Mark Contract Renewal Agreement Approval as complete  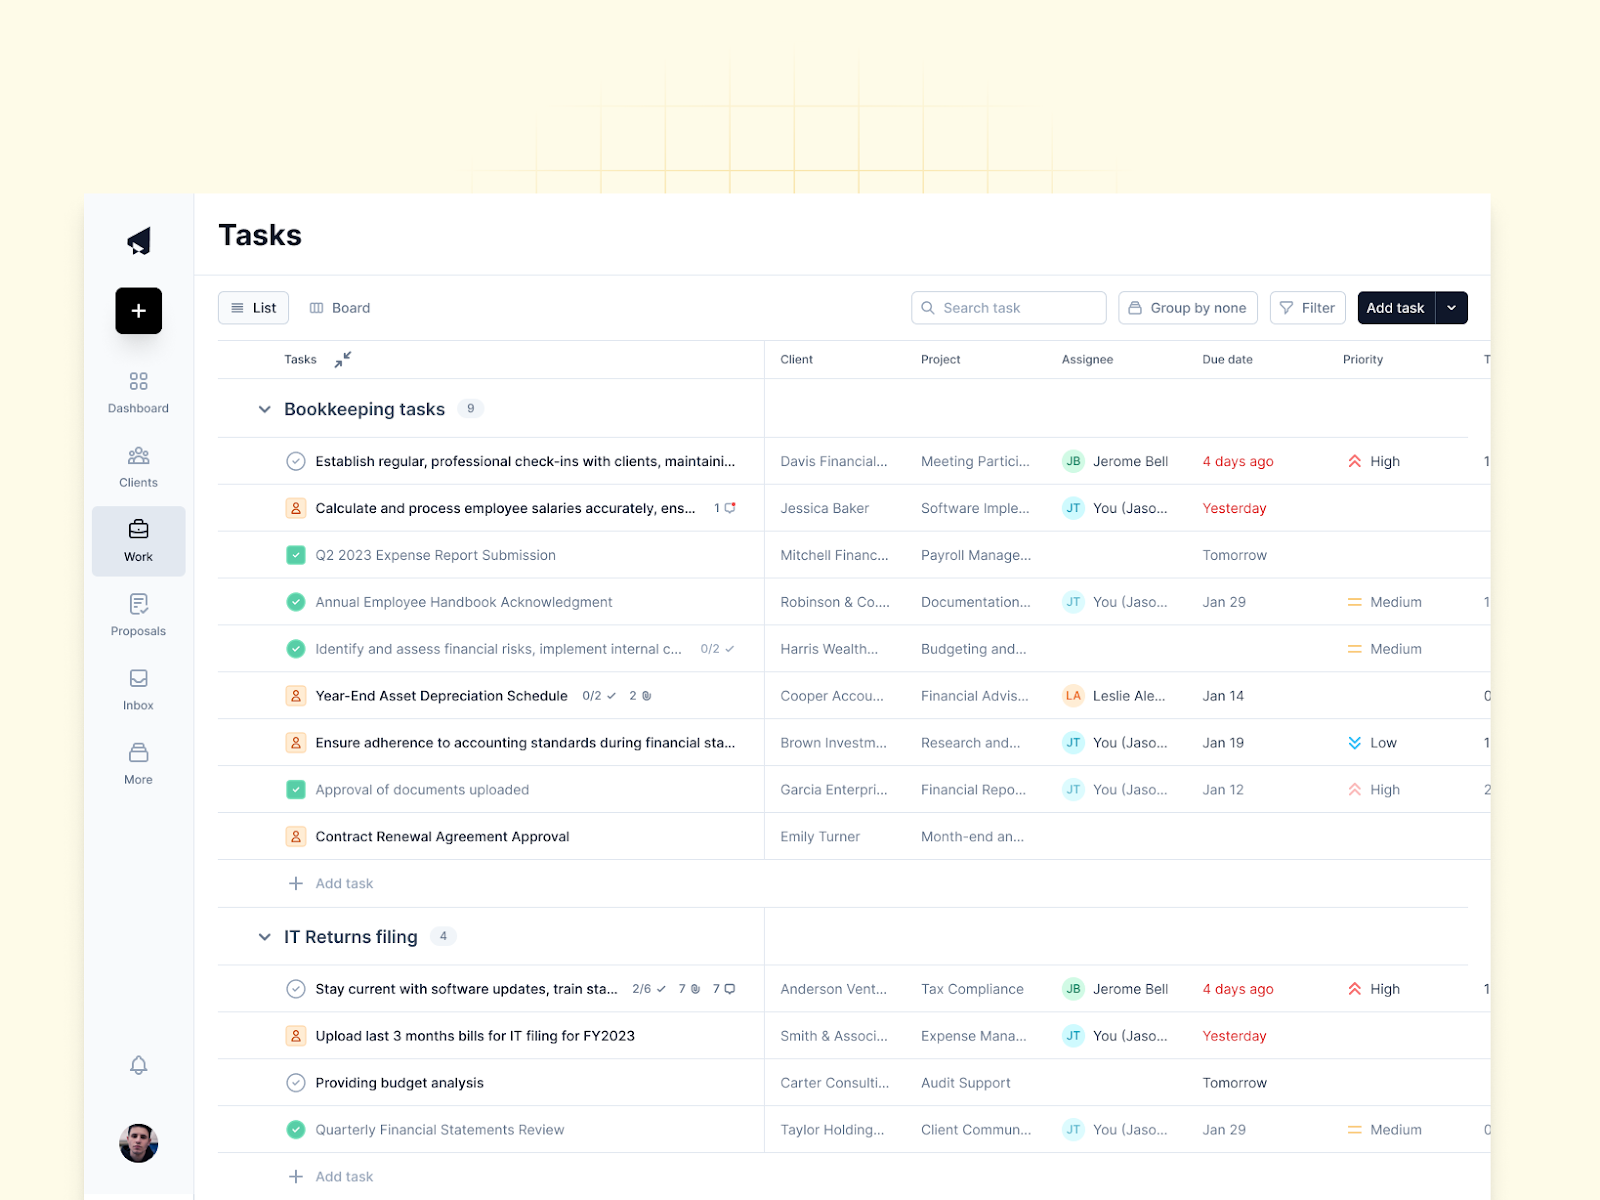(295, 836)
